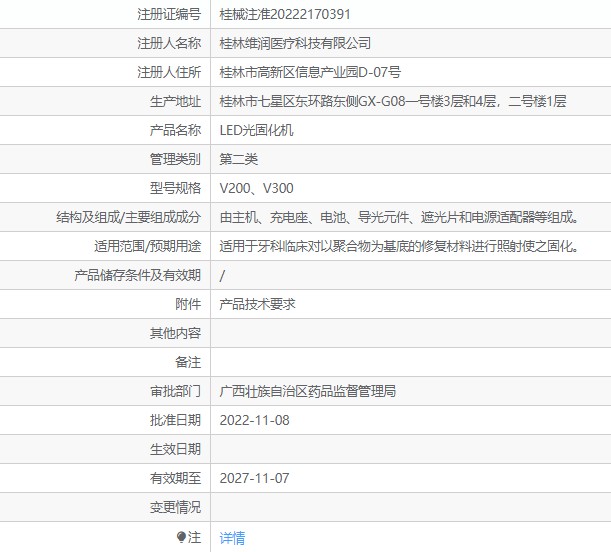The width and height of the screenshot is (611, 552).
Task: Select attachment value 产品技术要求
Action: pyautogui.click(x=257, y=304)
